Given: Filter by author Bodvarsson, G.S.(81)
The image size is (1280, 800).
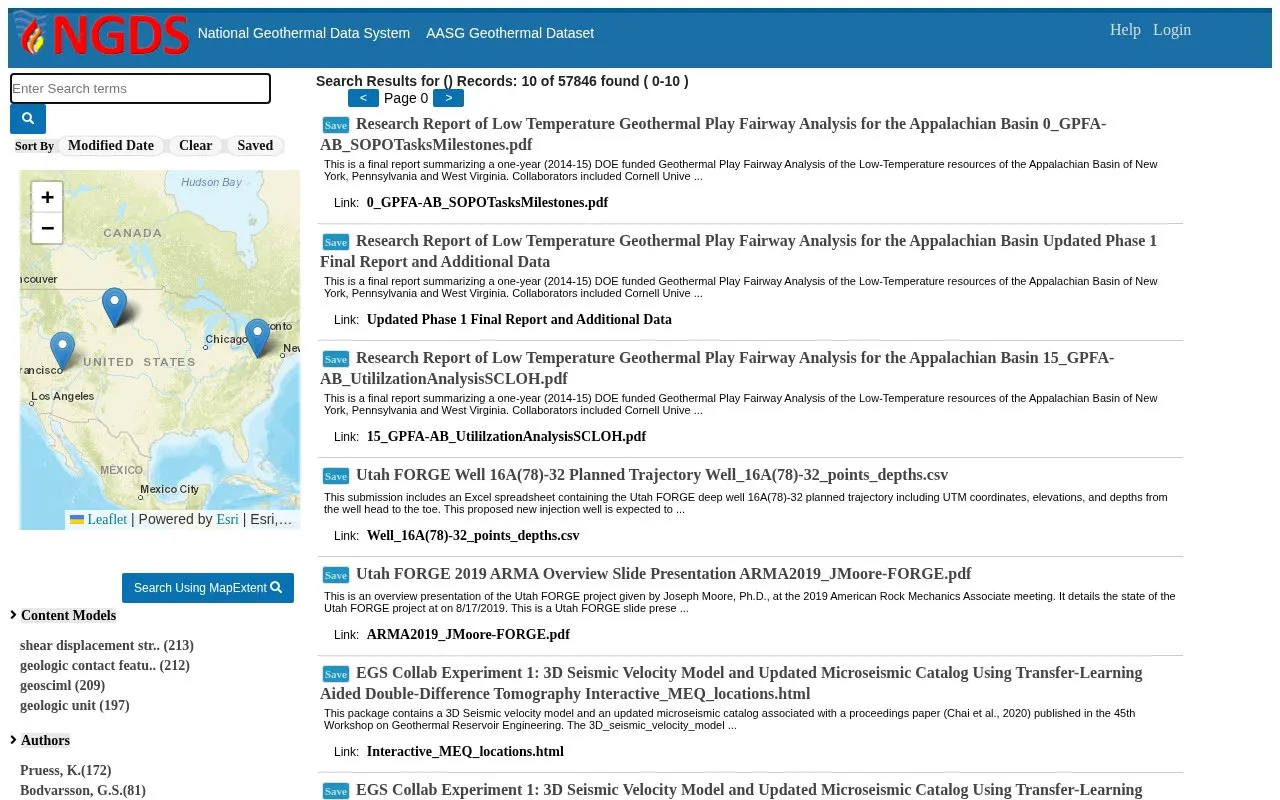Looking at the screenshot, I should 83,791.
